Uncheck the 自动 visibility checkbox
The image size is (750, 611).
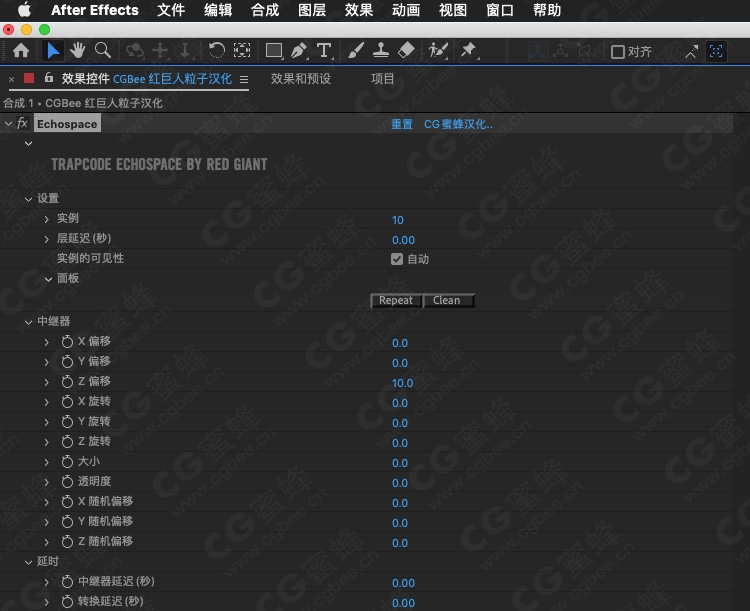(x=397, y=259)
